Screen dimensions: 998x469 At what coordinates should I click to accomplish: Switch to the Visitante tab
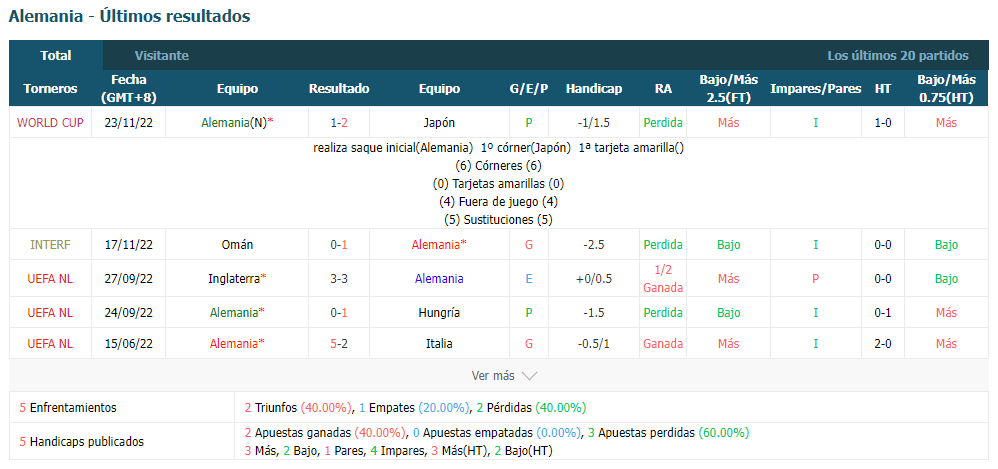[162, 55]
